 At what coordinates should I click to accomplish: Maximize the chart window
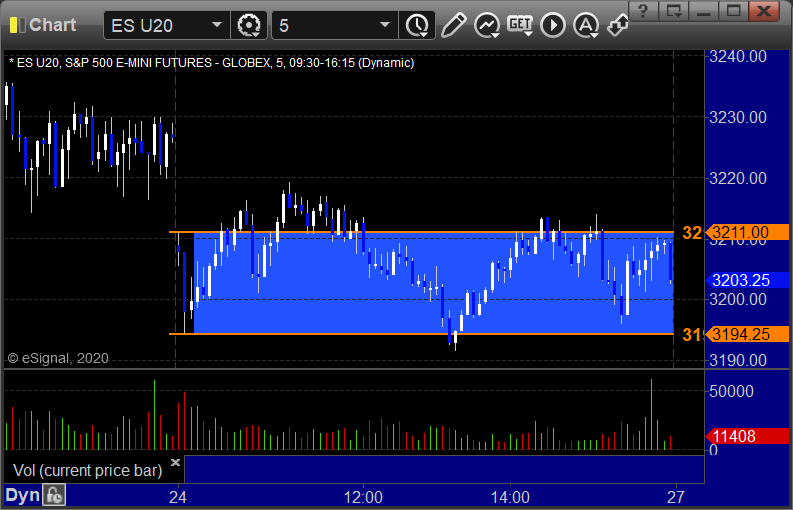[733, 11]
